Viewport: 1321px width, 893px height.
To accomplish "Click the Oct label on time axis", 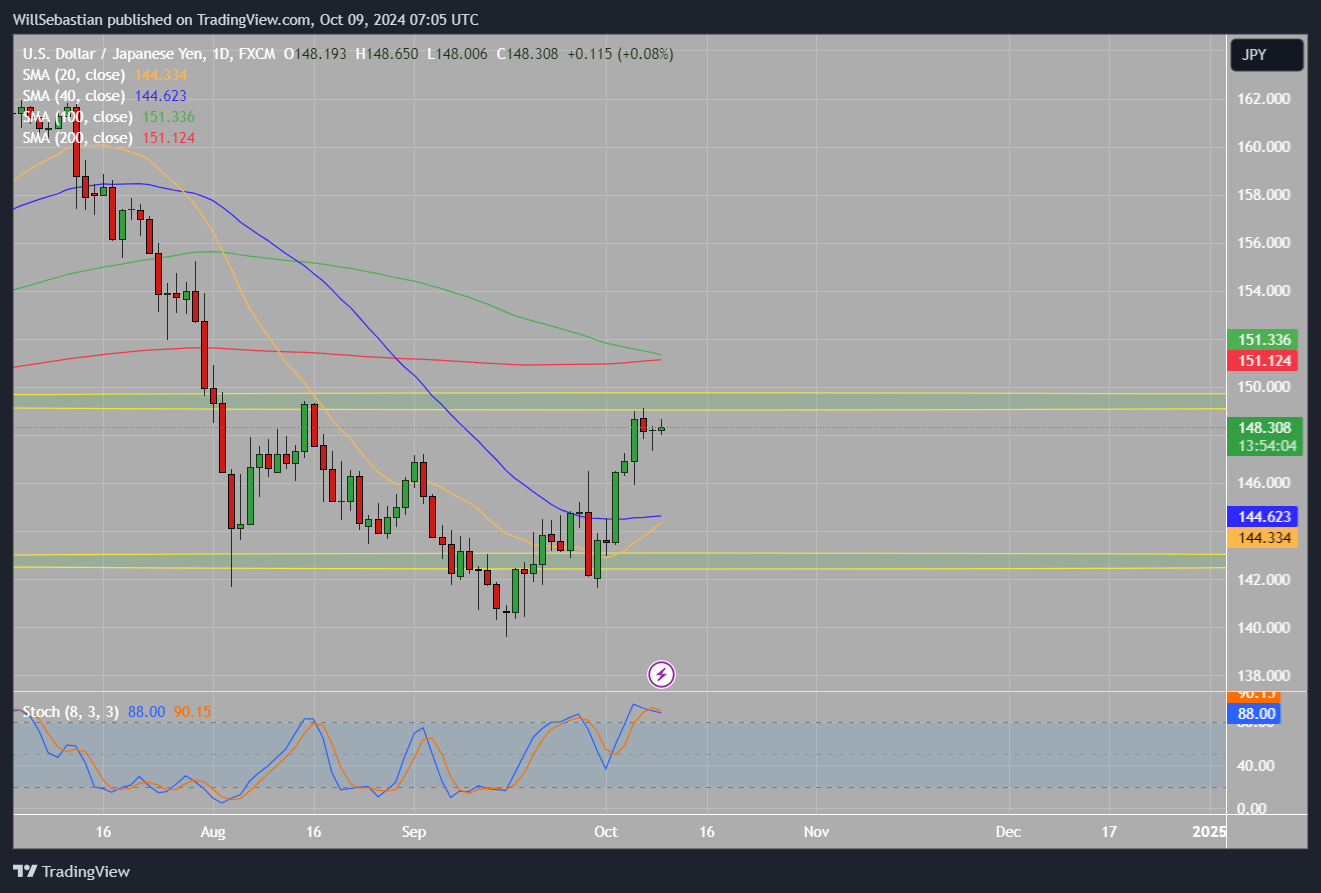I will pos(606,831).
